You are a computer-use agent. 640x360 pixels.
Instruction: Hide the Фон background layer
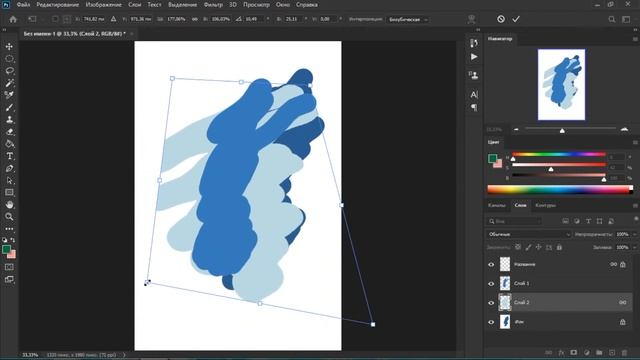(491, 322)
